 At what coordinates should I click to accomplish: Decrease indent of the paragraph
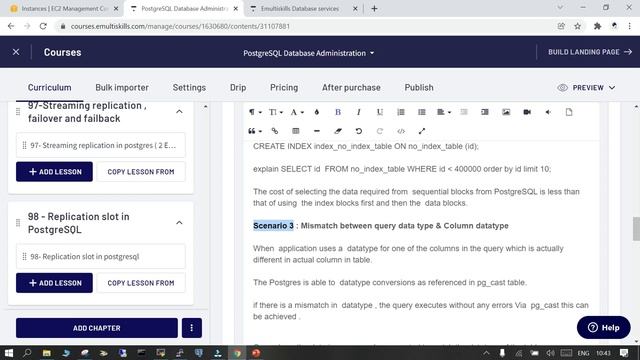point(464,112)
